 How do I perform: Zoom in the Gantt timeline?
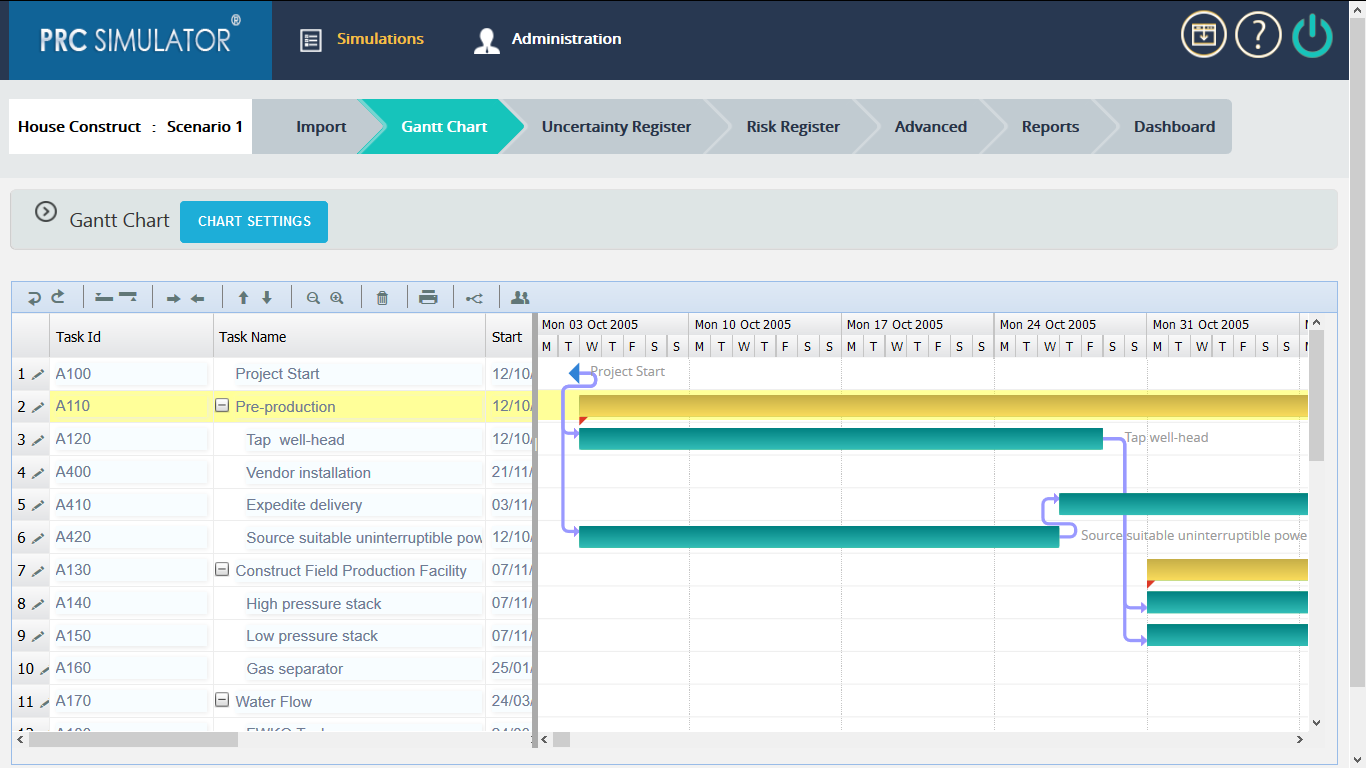pyautogui.click(x=337, y=298)
